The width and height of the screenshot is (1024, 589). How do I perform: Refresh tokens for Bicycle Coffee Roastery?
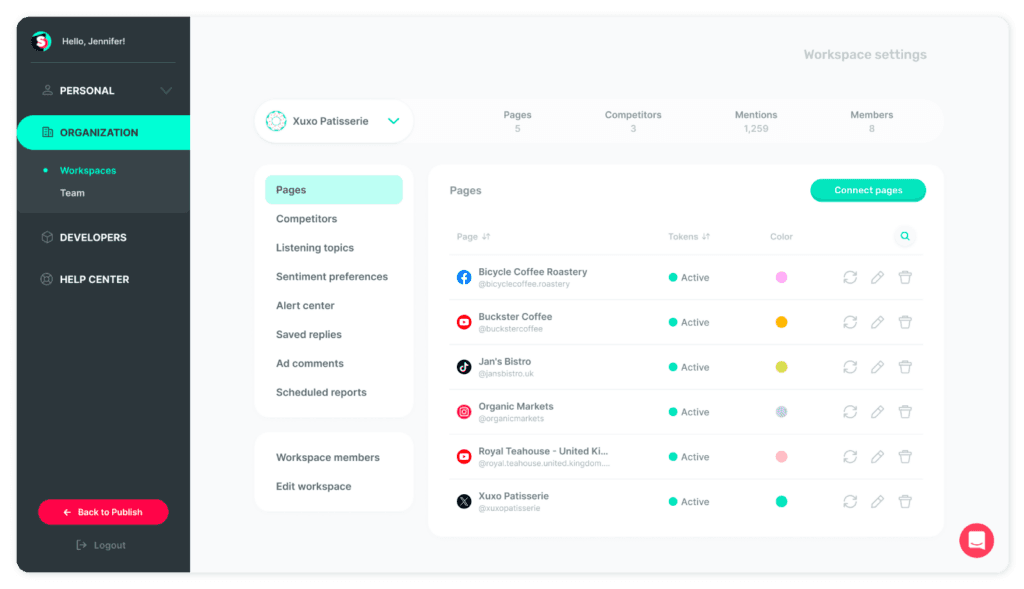tap(850, 278)
